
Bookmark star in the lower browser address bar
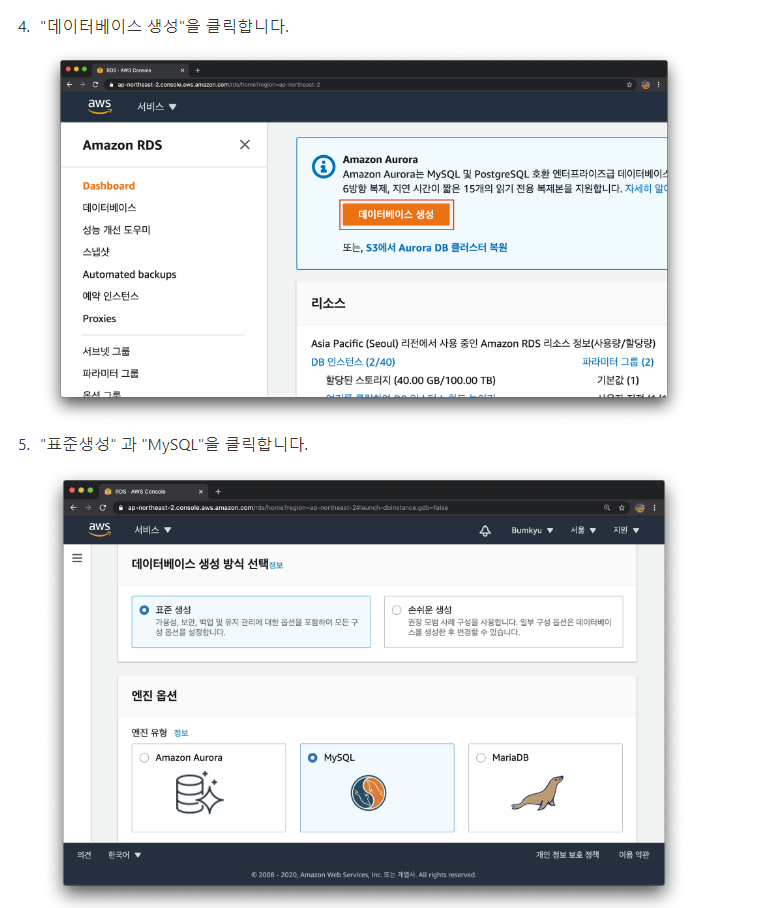click(621, 508)
